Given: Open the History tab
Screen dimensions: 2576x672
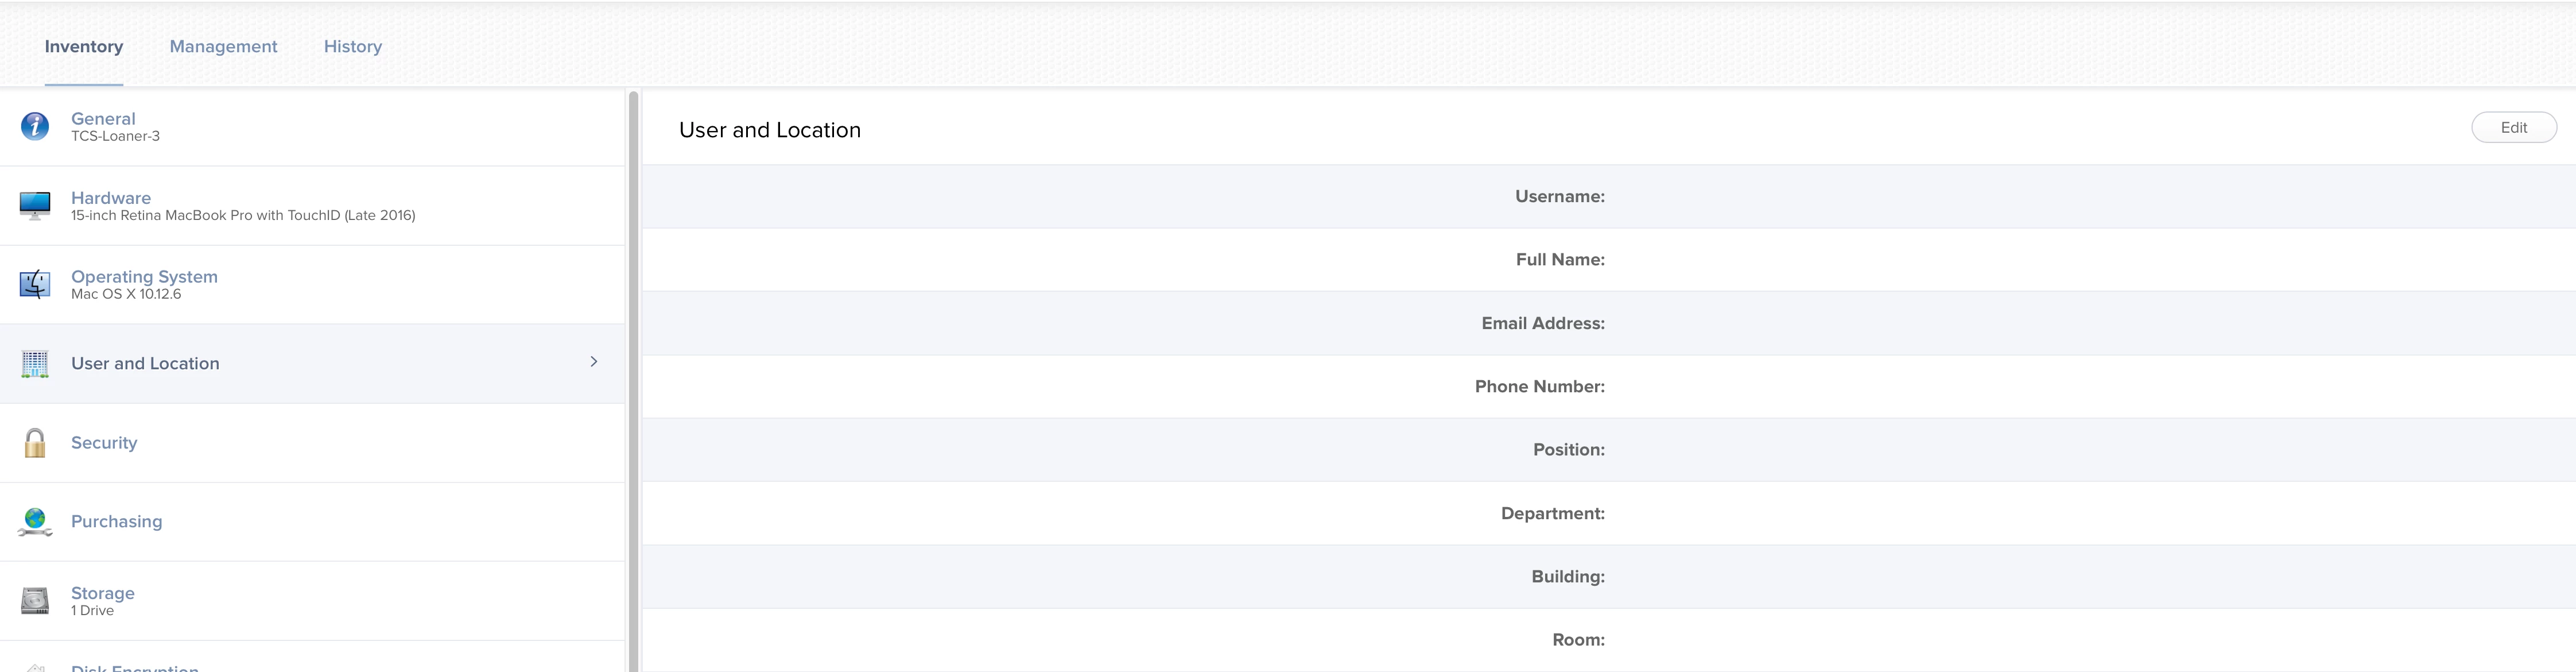Looking at the screenshot, I should (352, 46).
